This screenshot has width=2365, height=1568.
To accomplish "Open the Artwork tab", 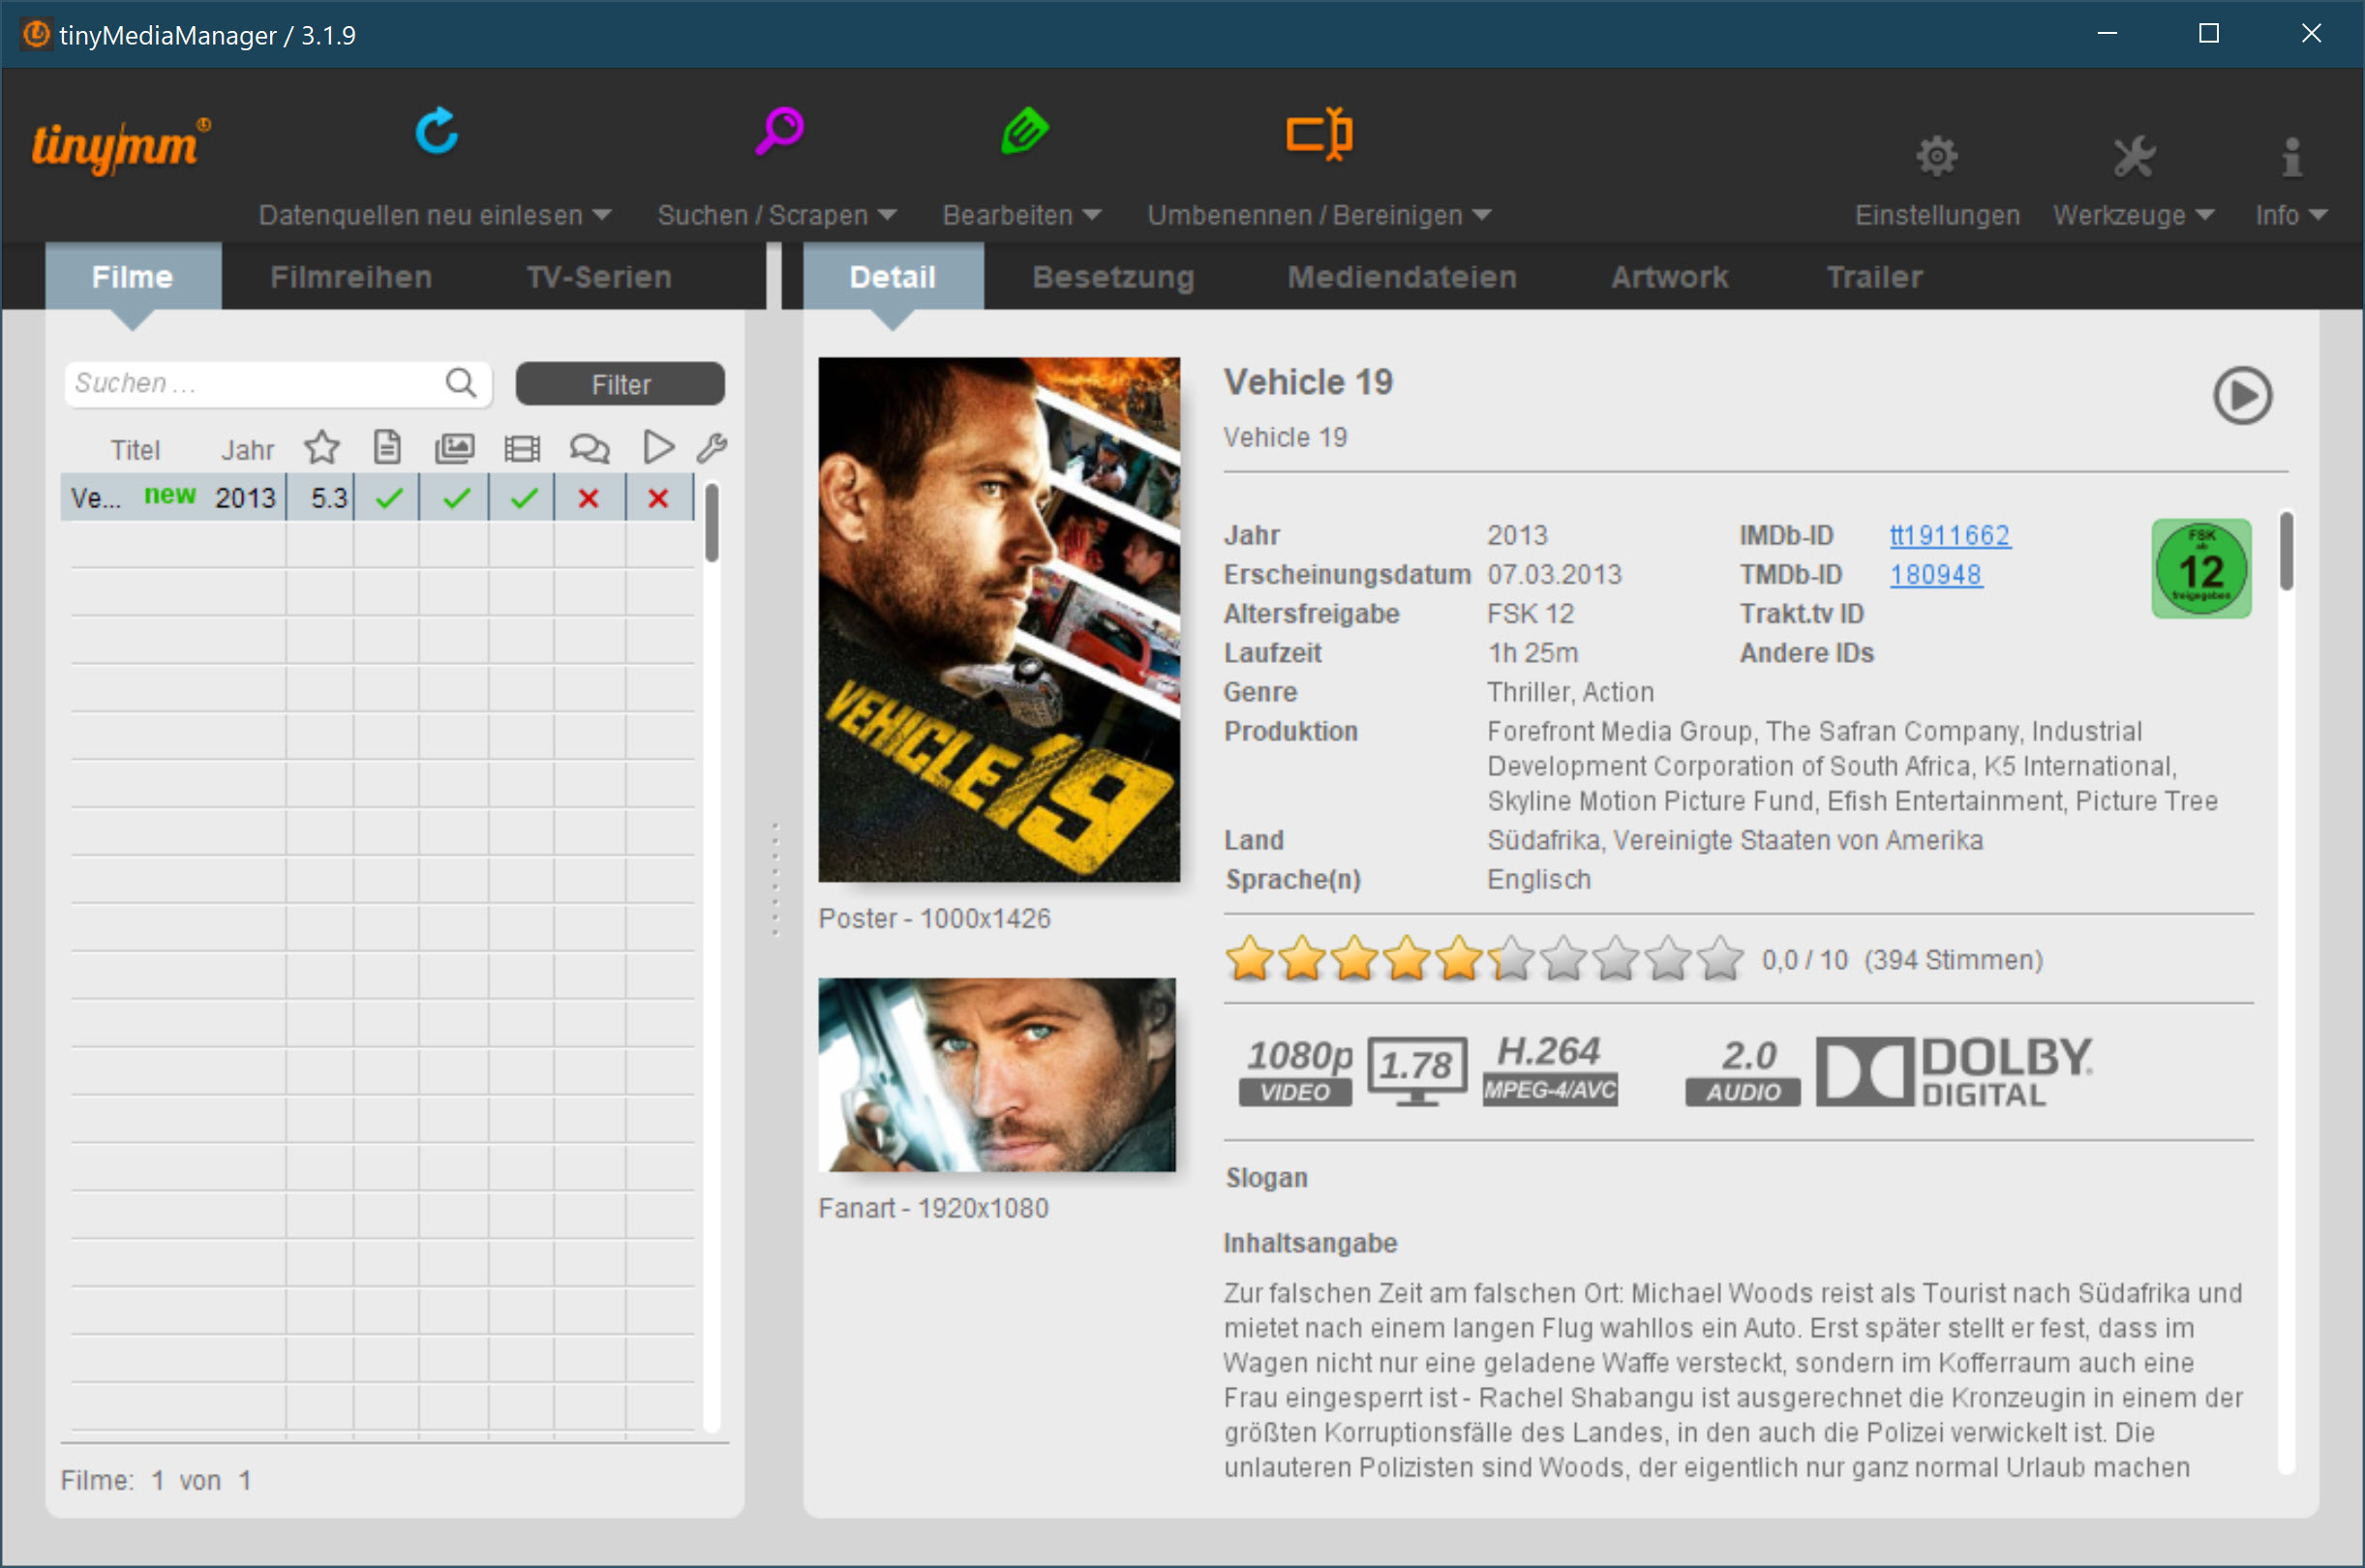I will [1669, 277].
